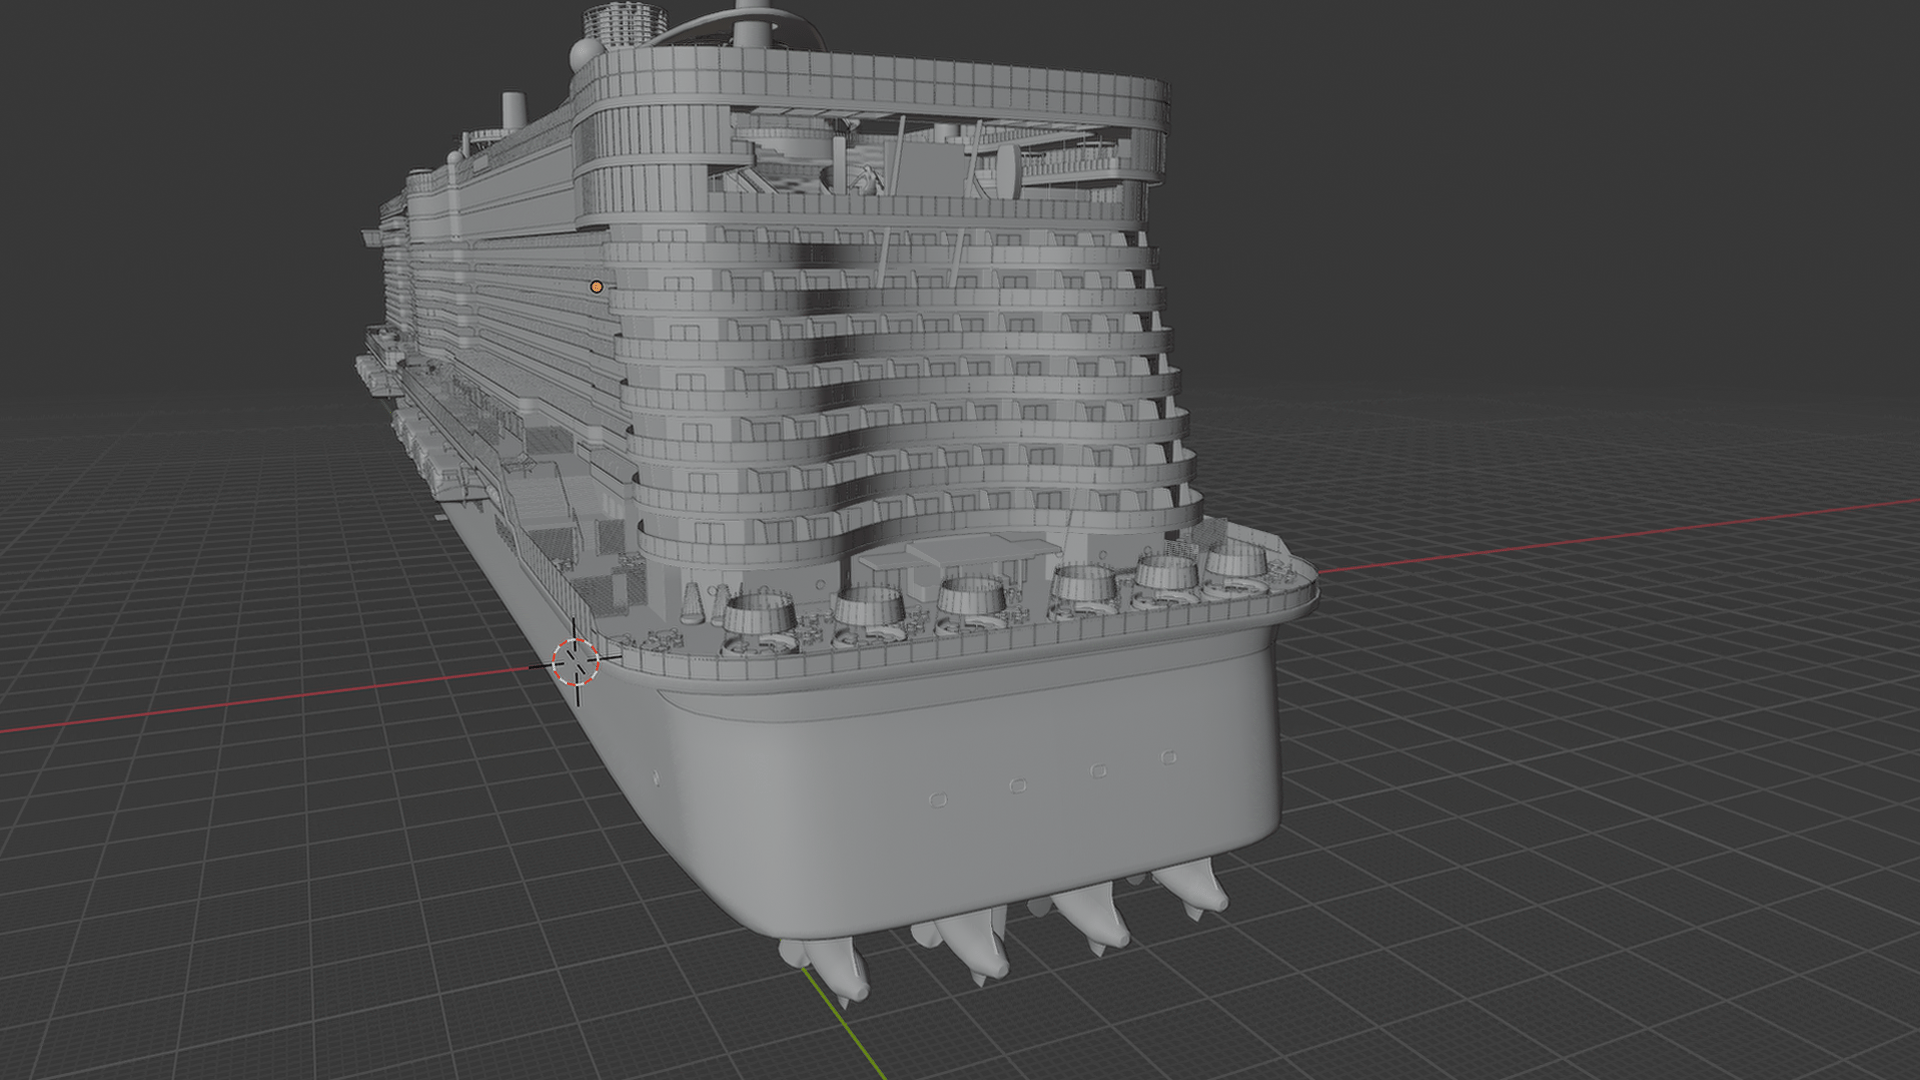Viewport: 1920px width, 1080px height.
Task: Click the red-white 3D cursor crosshair
Action: click(576, 662)
